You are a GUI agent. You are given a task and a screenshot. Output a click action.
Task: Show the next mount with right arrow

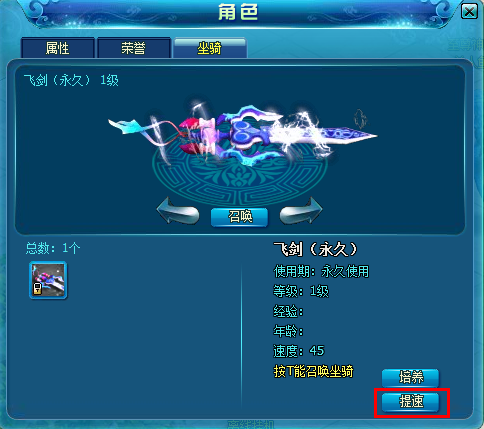pos(301,211)
